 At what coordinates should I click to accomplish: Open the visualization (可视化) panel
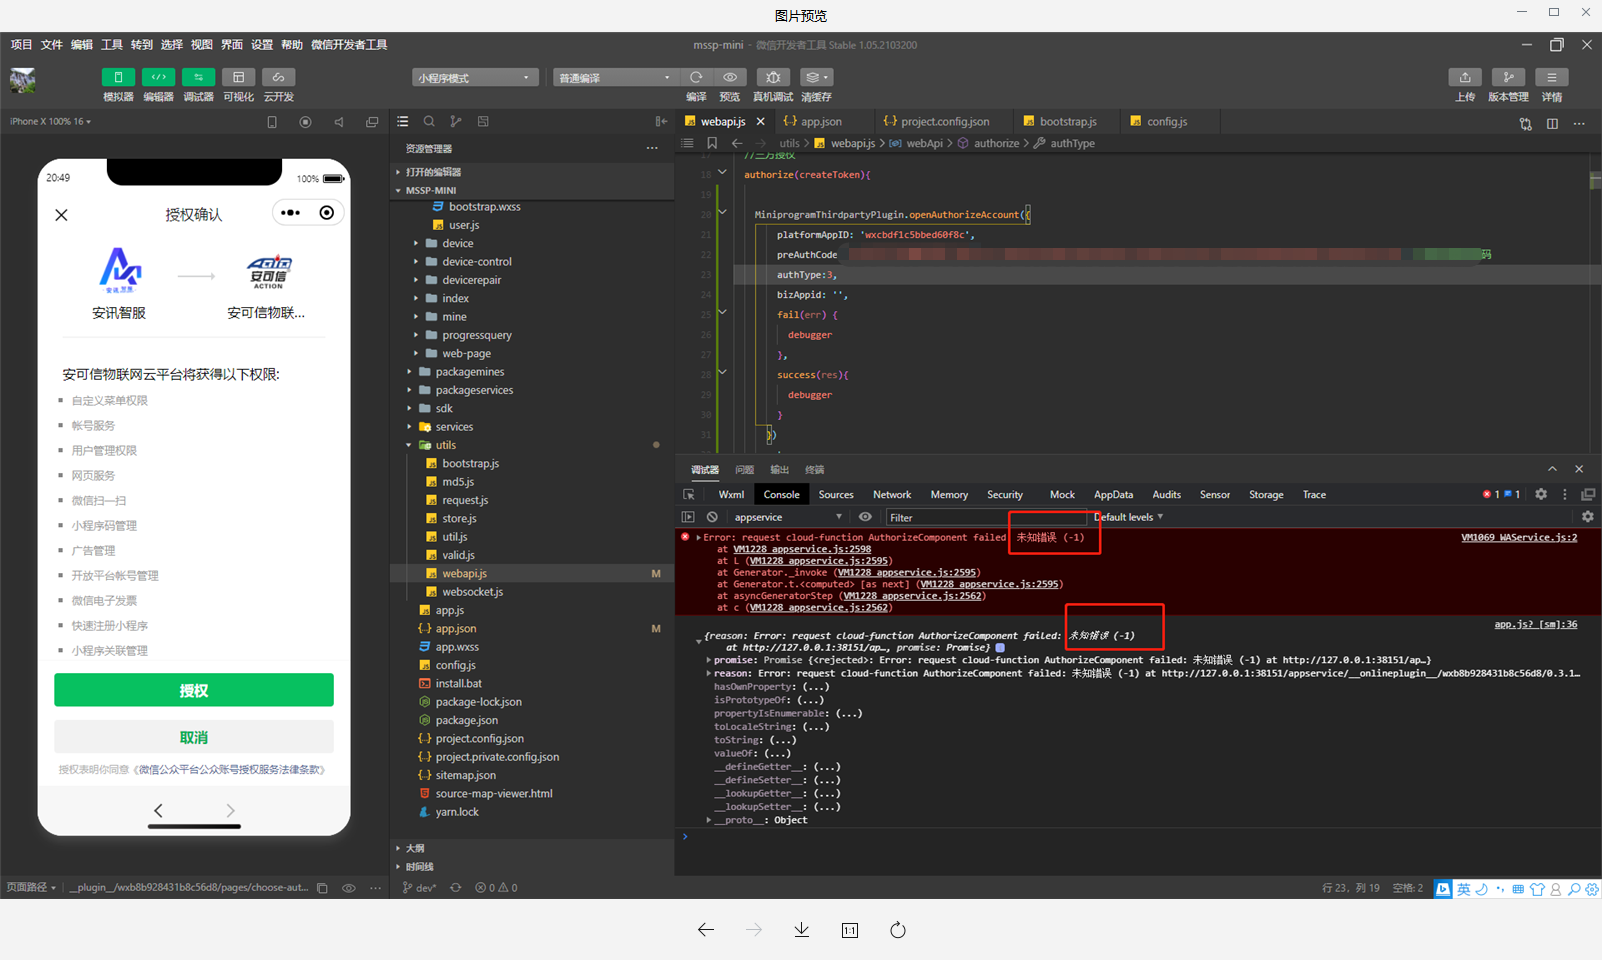[x=238, y=77]
